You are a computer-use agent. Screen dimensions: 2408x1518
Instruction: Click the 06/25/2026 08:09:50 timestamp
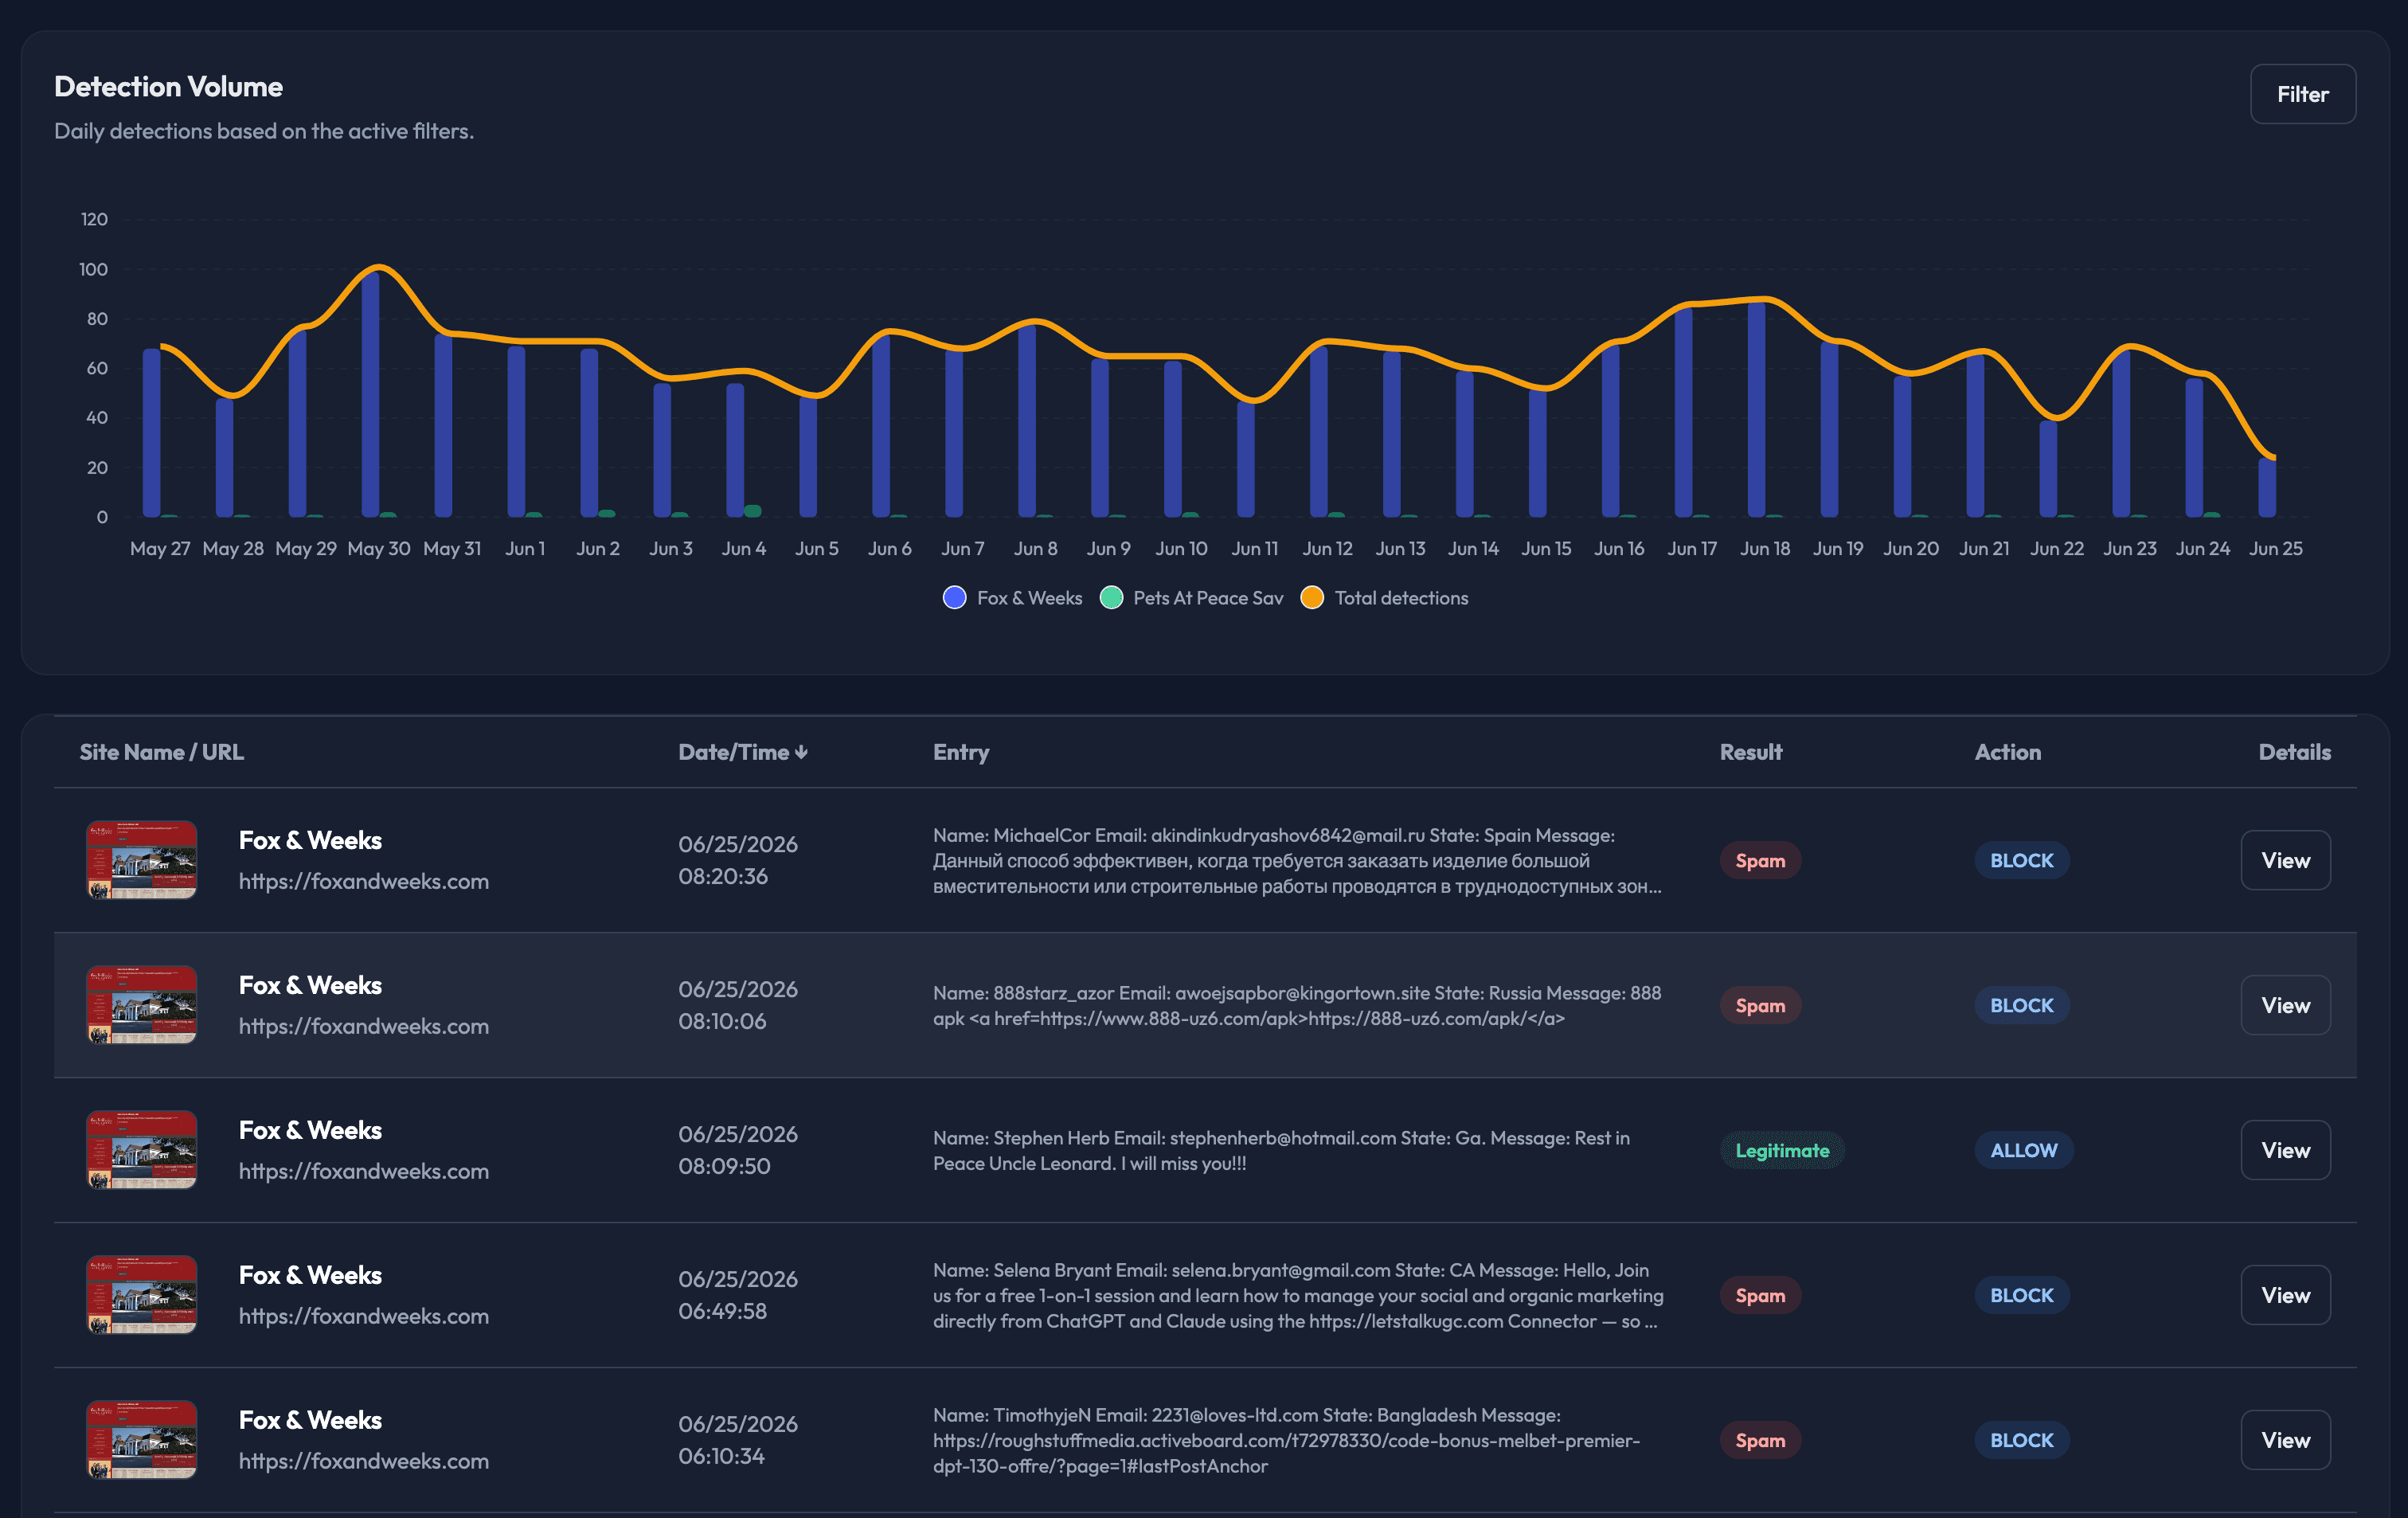click(x=738, y=1150)
